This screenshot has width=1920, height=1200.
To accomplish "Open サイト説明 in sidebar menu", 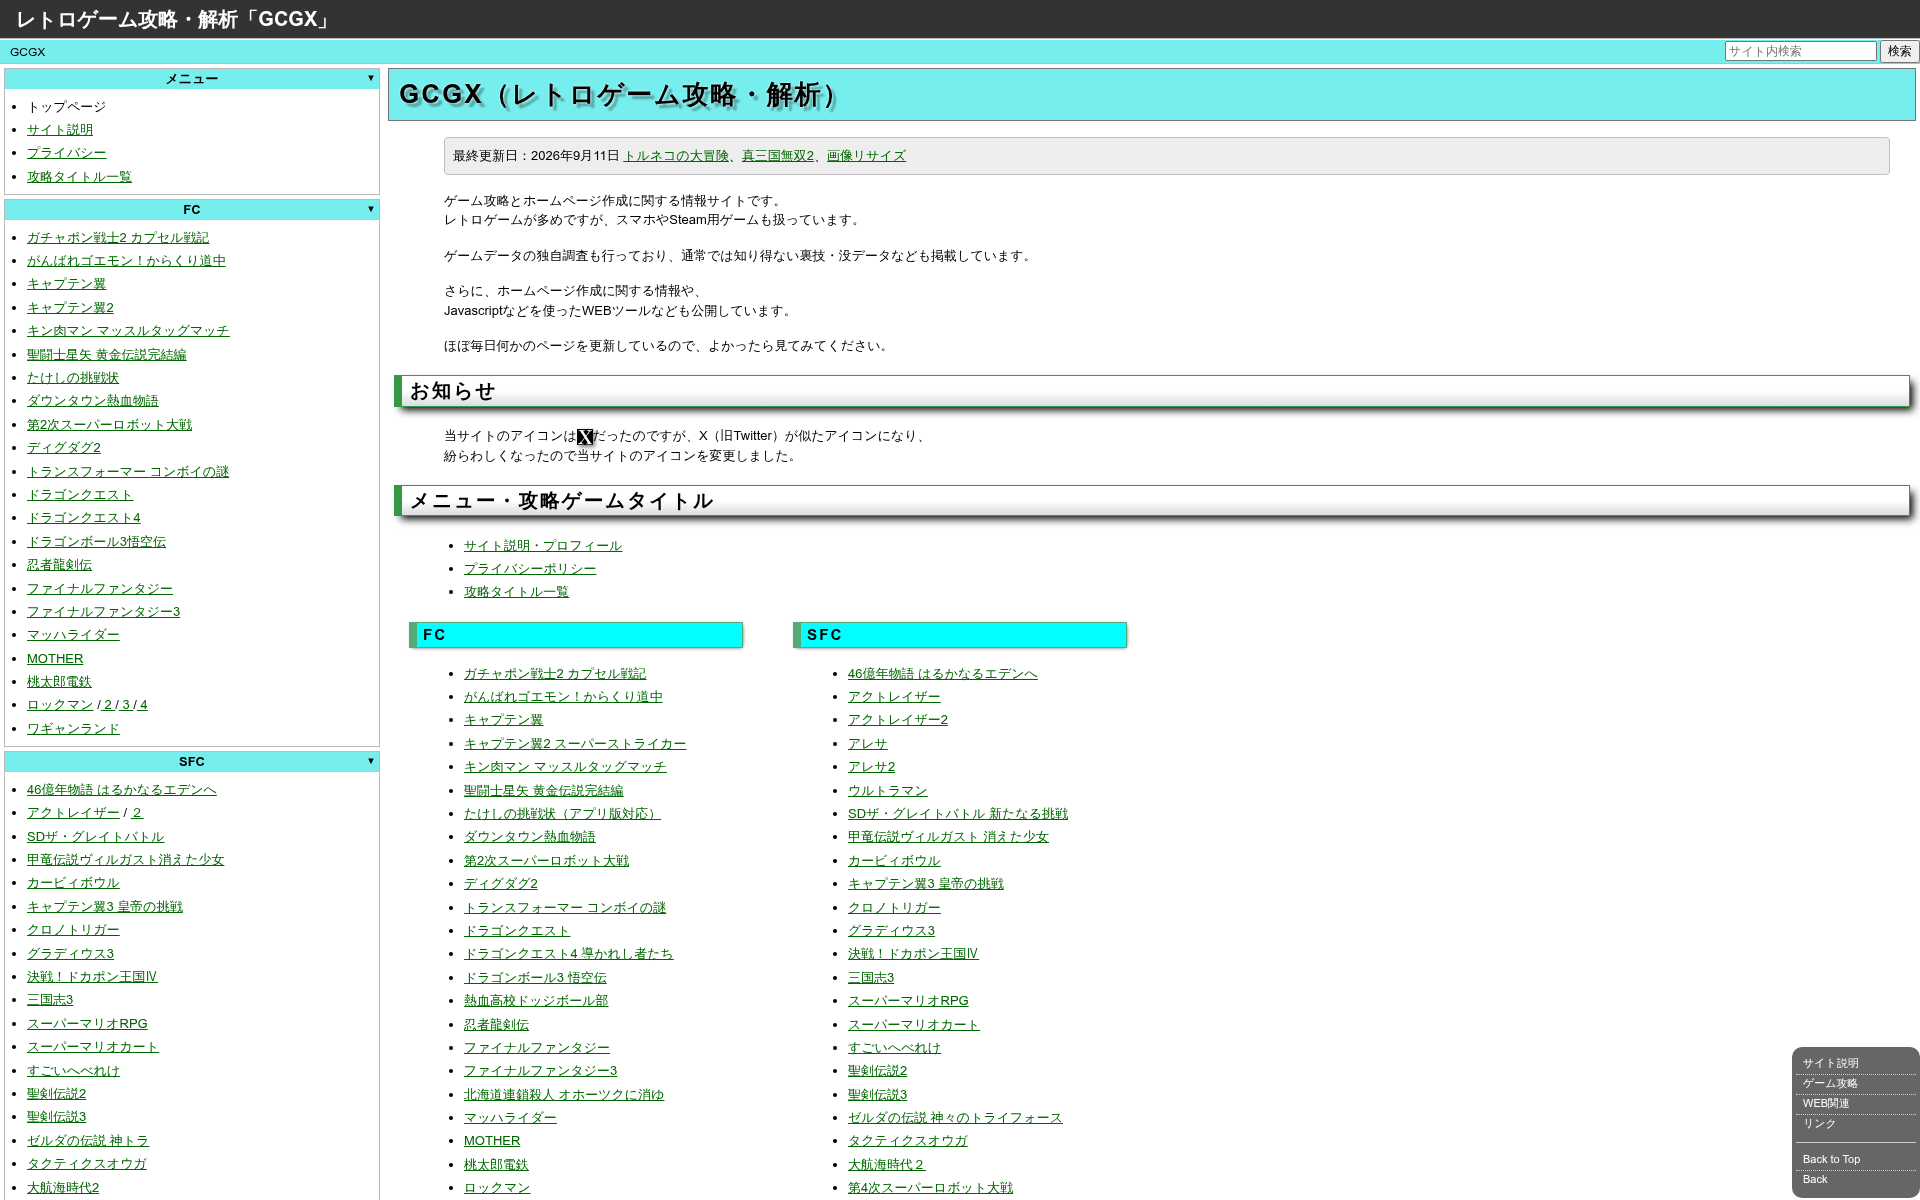I will click(x=60, y=130).
